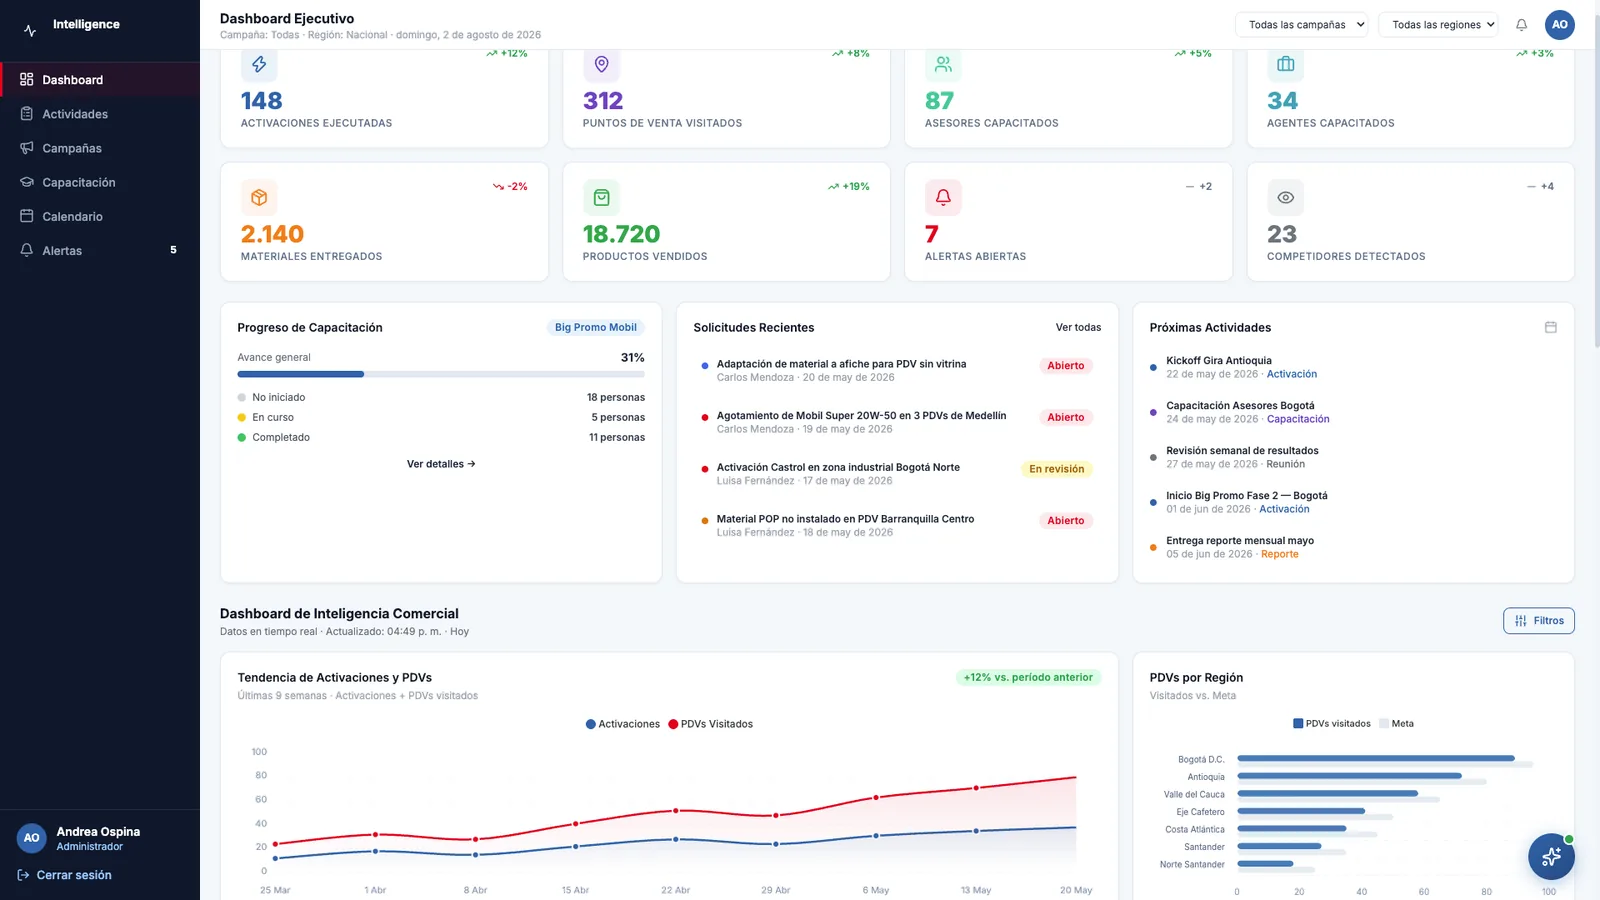The width and height of the screenshot is (1600, 900).
Task: Click the shopping bag icon on Productos Vendidos card
Action: point(601,198)
